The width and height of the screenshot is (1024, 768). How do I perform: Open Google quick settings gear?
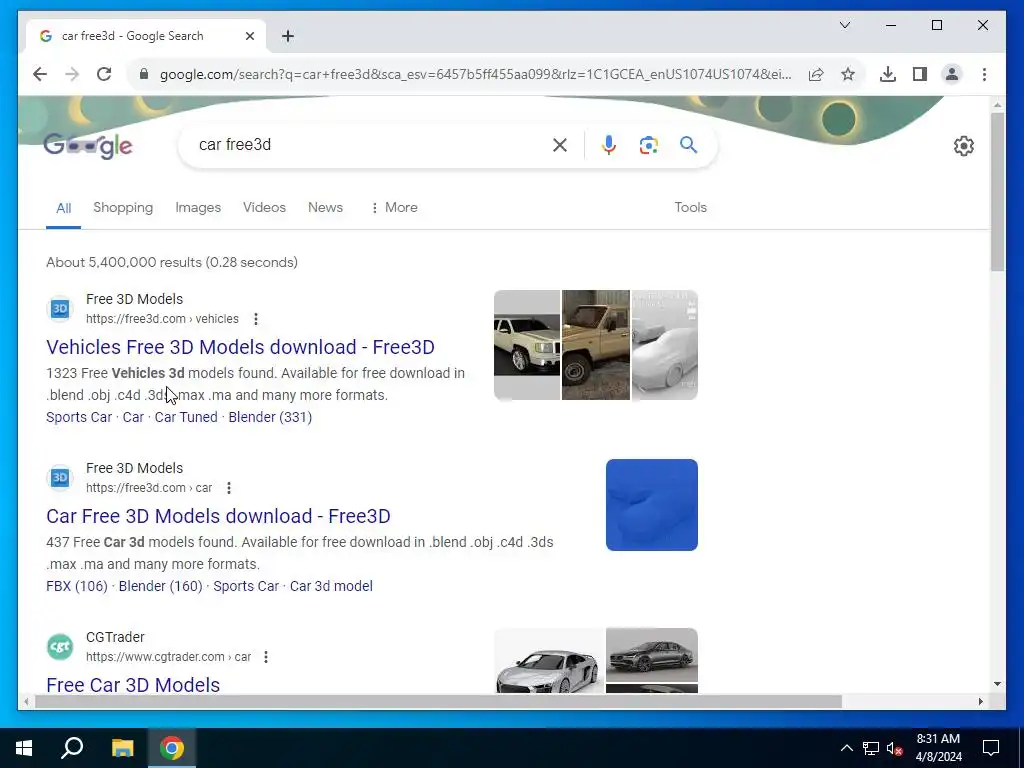coord(963,146)
